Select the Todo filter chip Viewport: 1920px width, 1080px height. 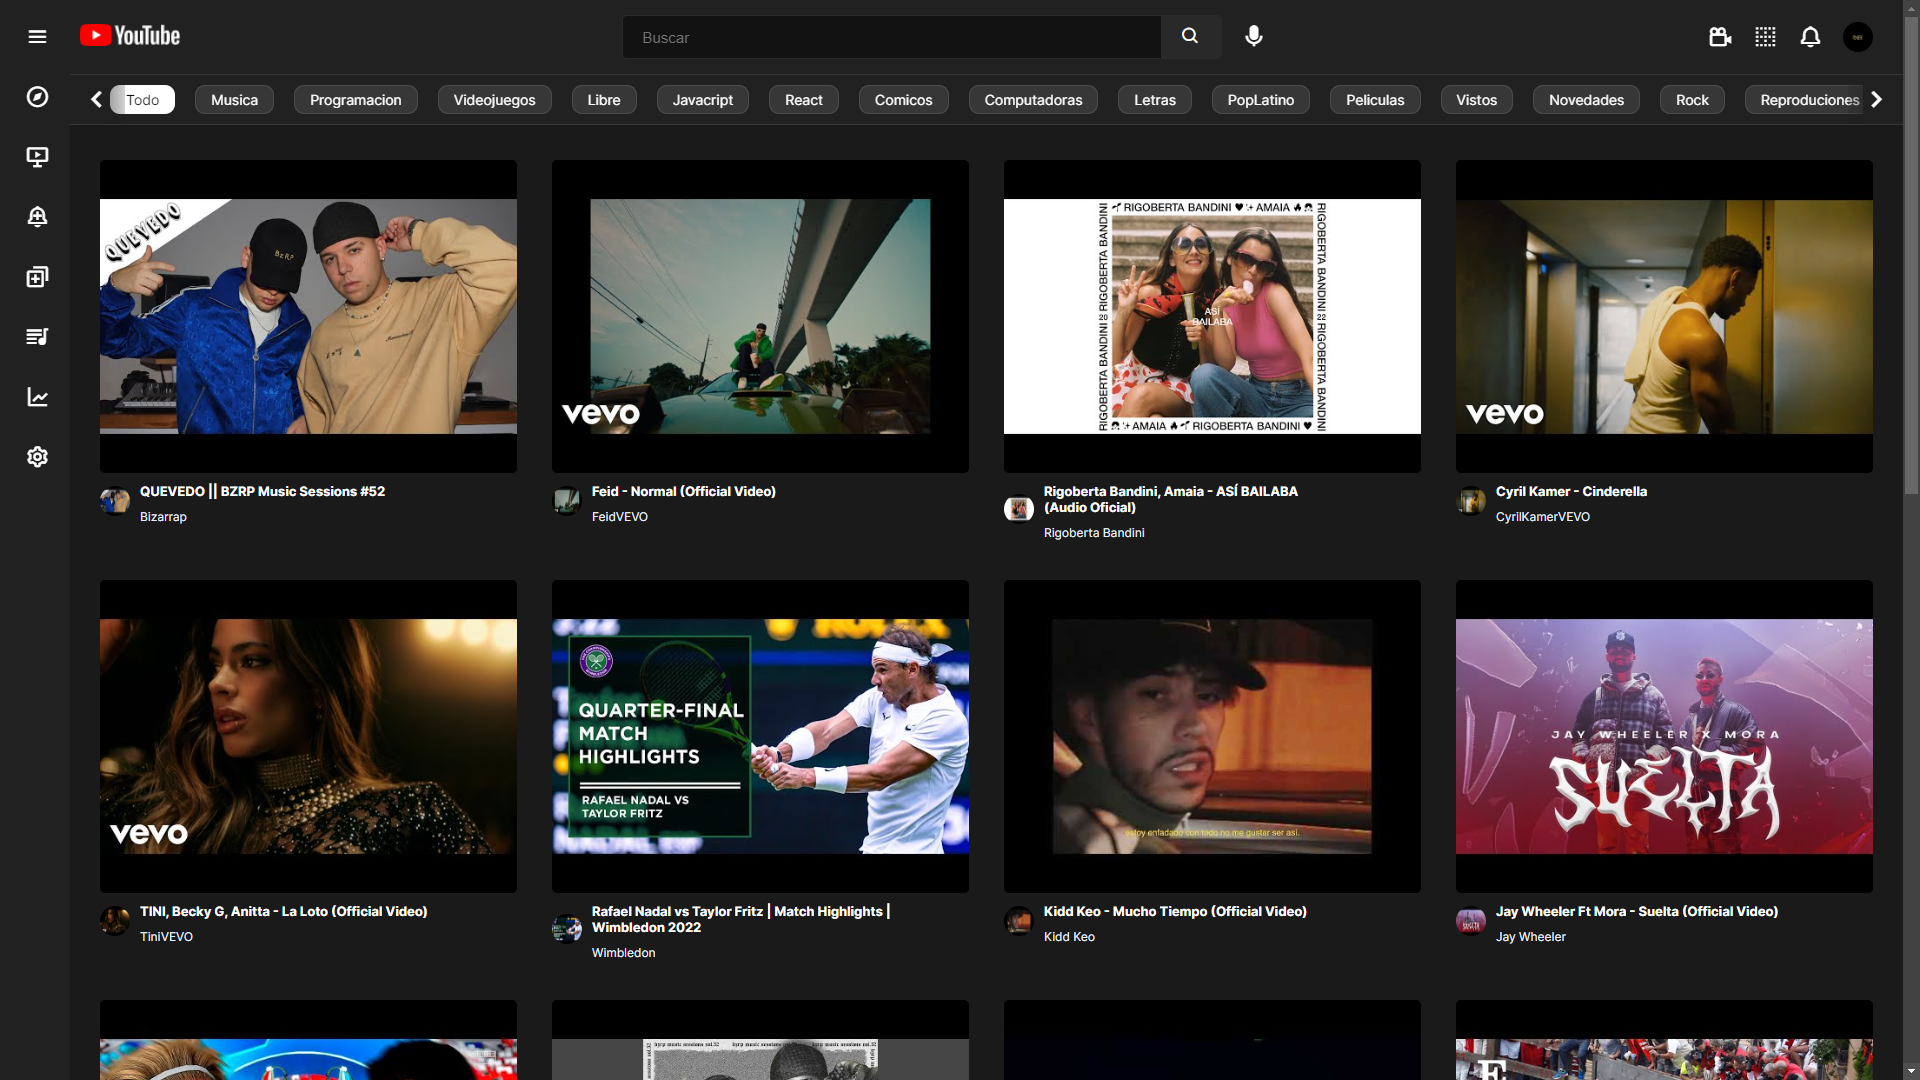pos(142,100)
